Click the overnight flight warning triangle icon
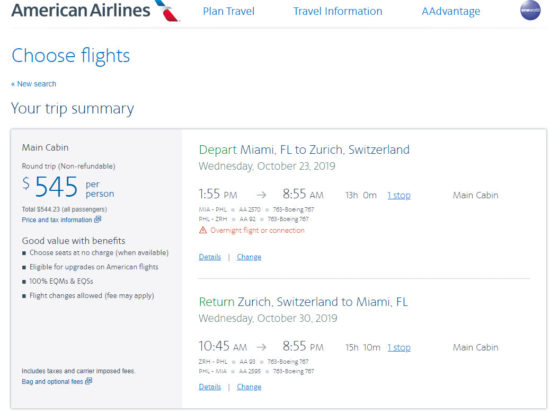This screenshot has height=412, width=550. coord(203,230)
